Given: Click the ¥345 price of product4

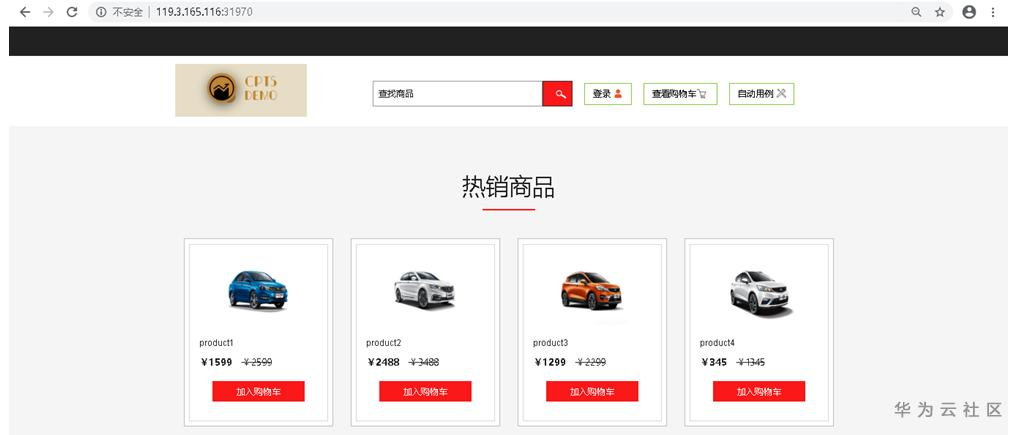Looking at the screenshot, I should tap(714, 362).
